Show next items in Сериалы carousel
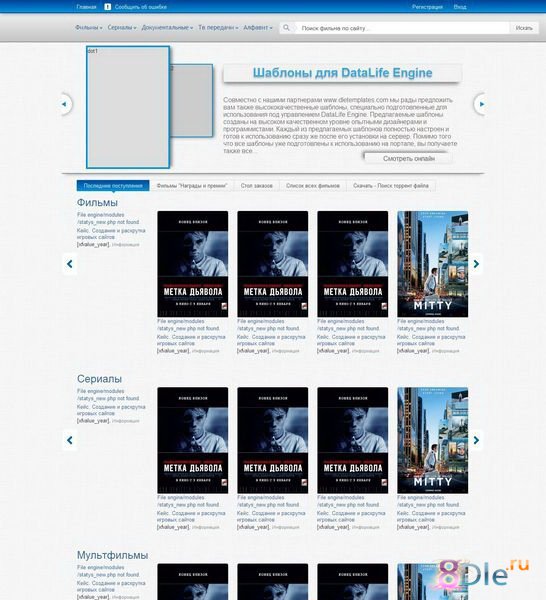This screenshot has width=546, height=600. (x=476, y=440)
